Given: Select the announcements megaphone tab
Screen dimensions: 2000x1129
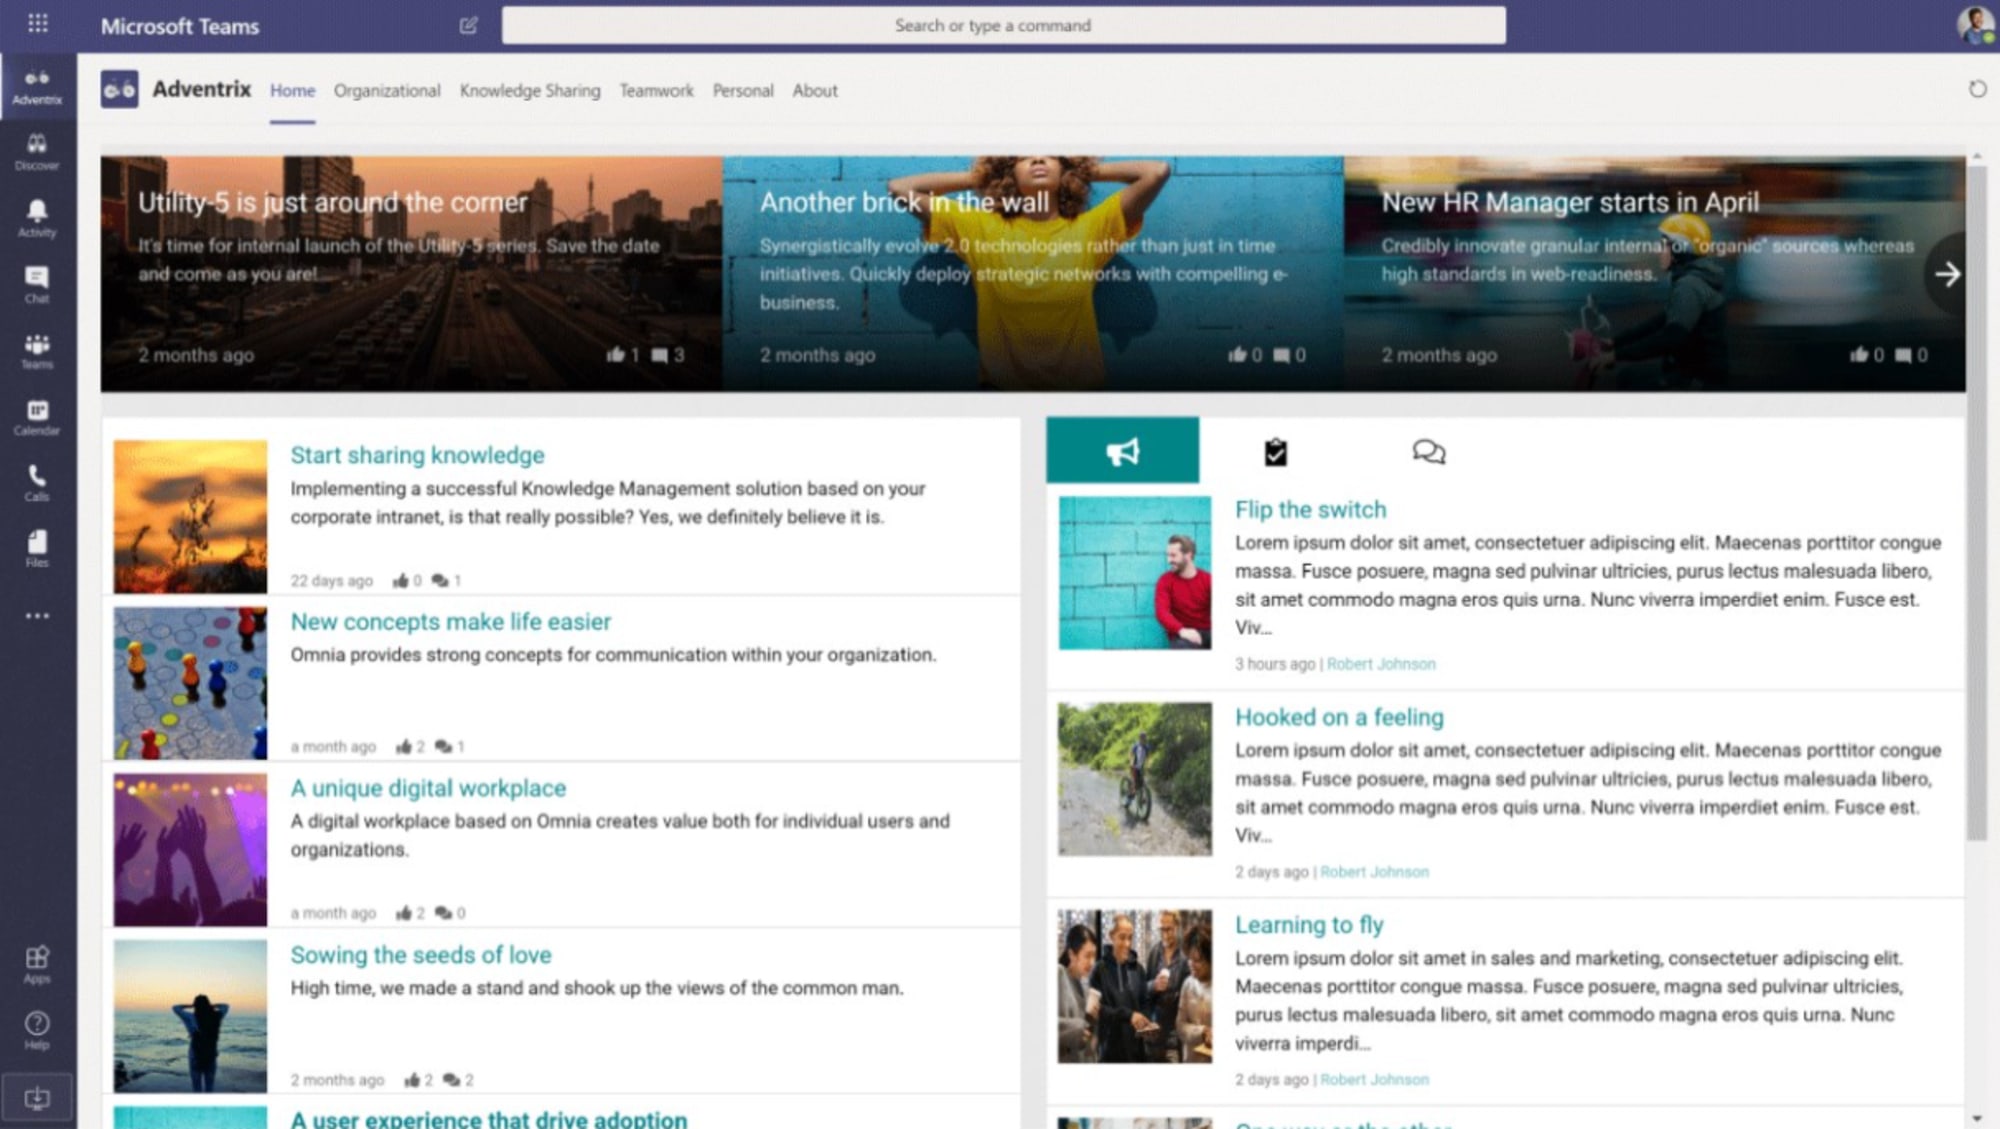Looking at the screenshot, I should point(1122,452).
